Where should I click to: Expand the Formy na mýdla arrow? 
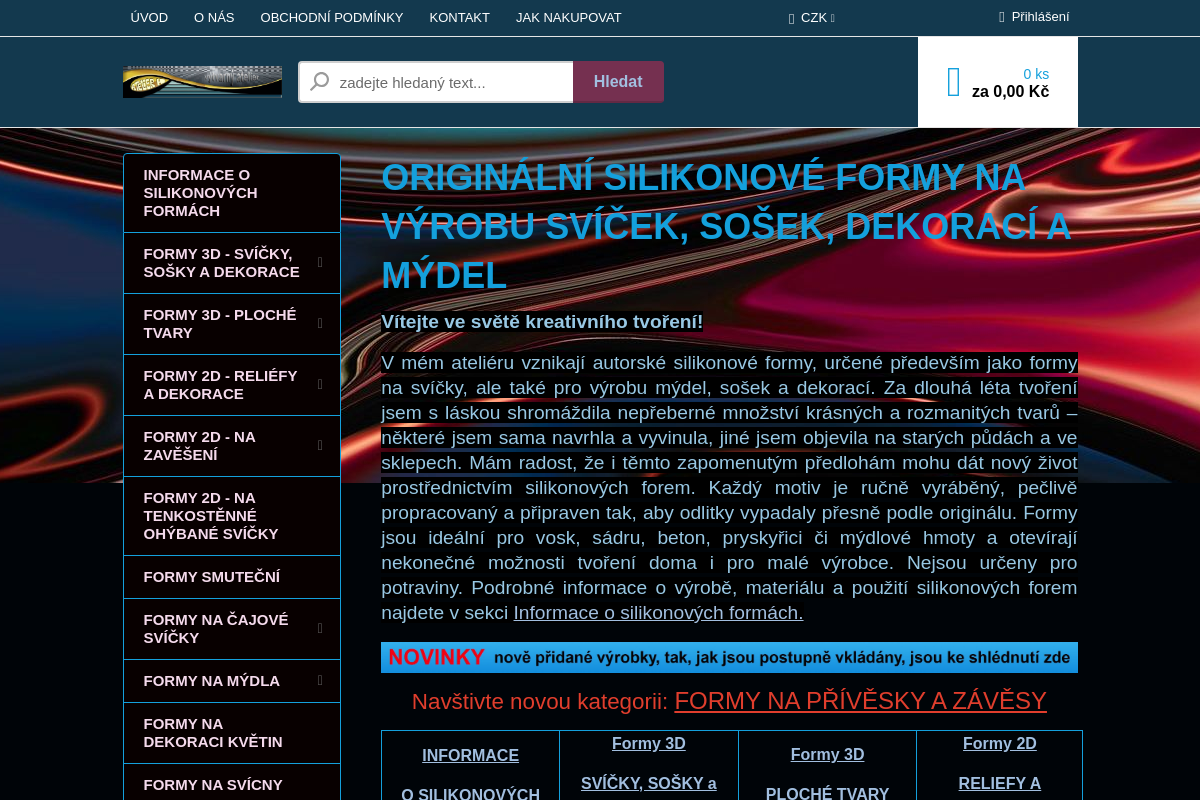320,681
